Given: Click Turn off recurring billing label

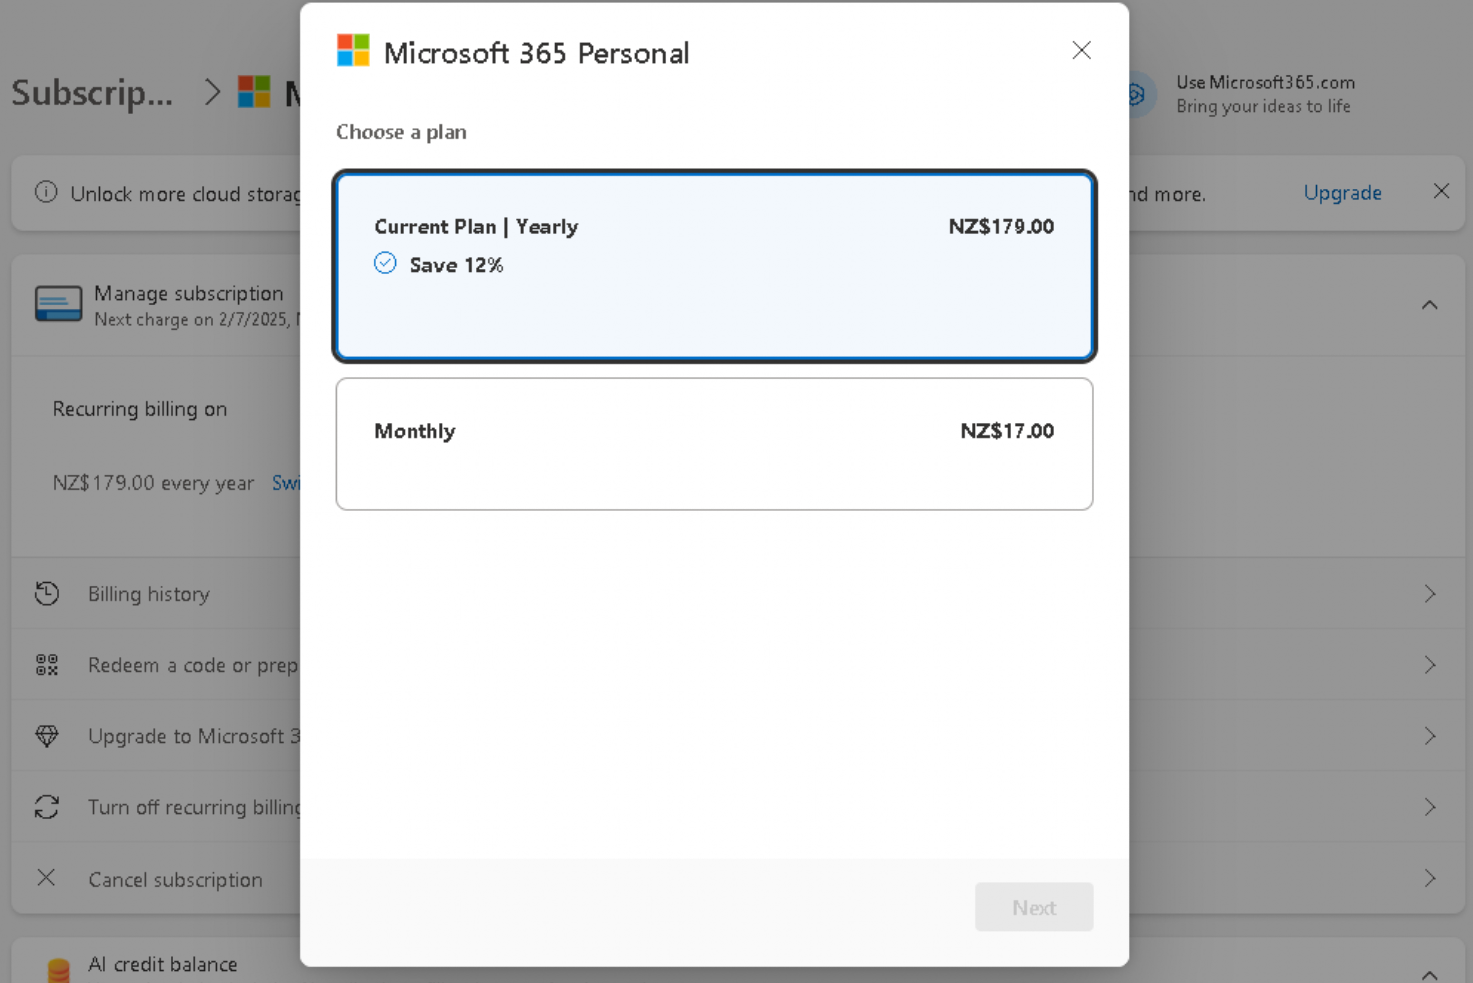Looking at the screenshot, I should [x=194, y=807].
